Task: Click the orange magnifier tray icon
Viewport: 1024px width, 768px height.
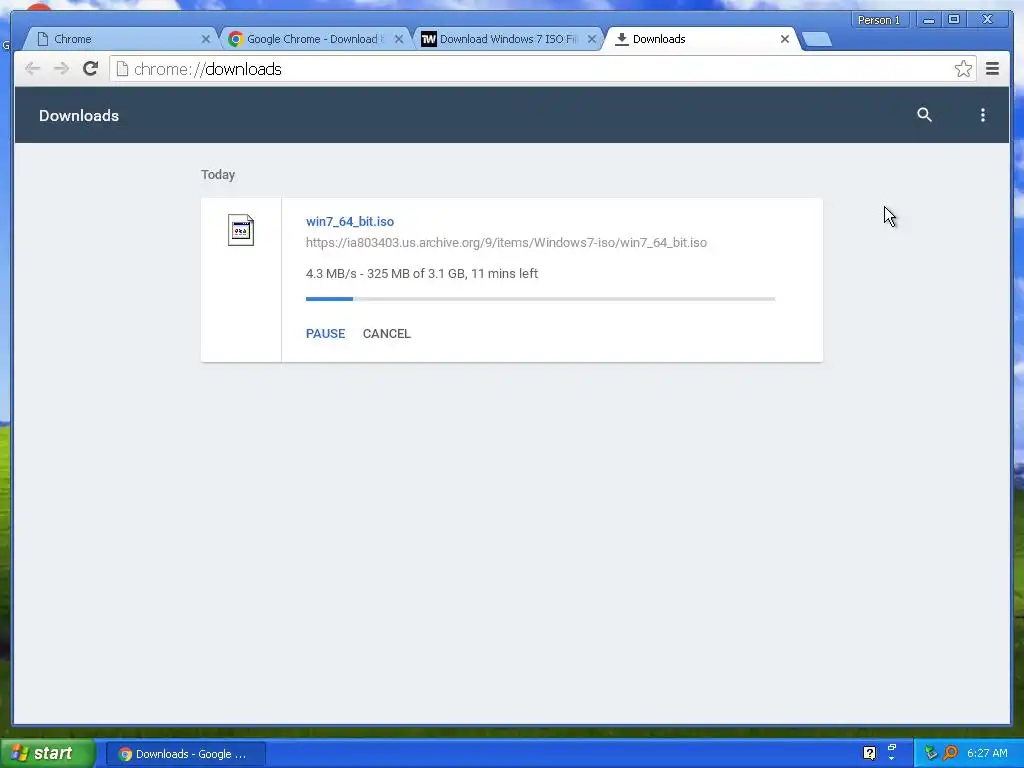Action: 950,753
